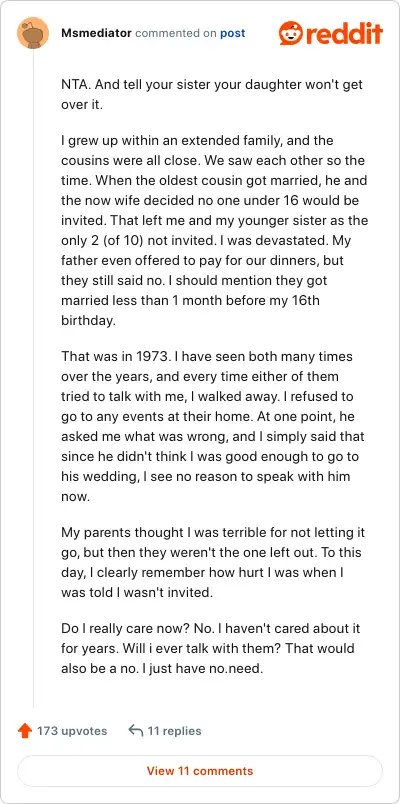The image size is (400, 804).
Task: Click the word "birthday." ending second paragraph
Action: 86,320
